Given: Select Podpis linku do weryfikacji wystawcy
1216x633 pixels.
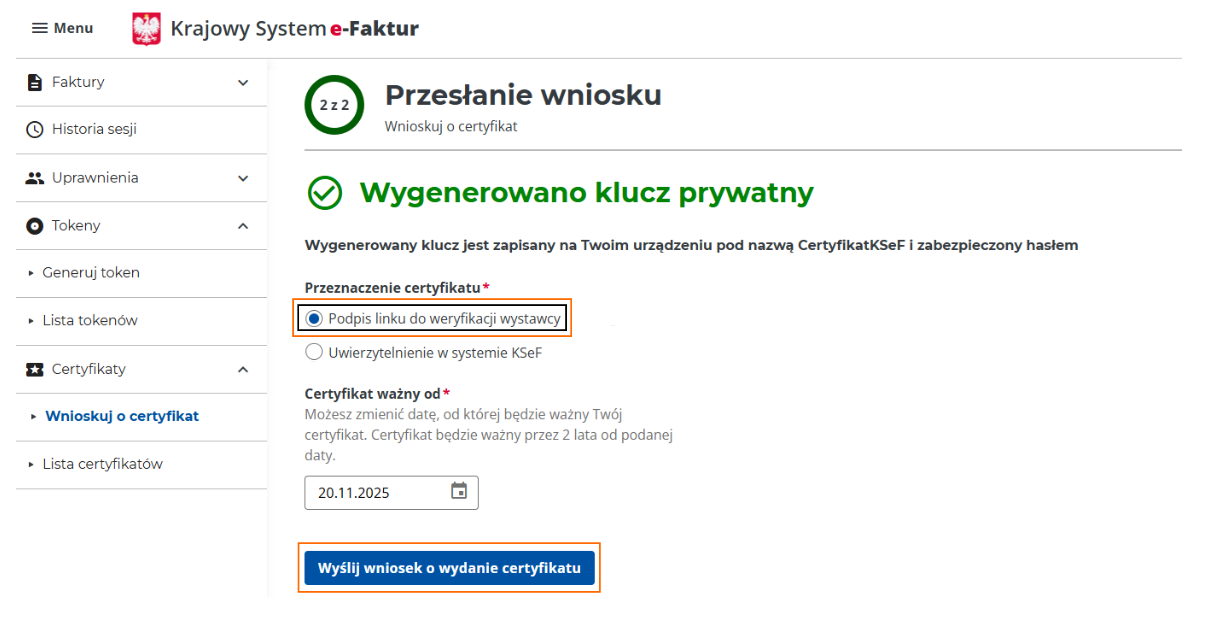Looking at the screenshot, I should click(x=314, y=319).
